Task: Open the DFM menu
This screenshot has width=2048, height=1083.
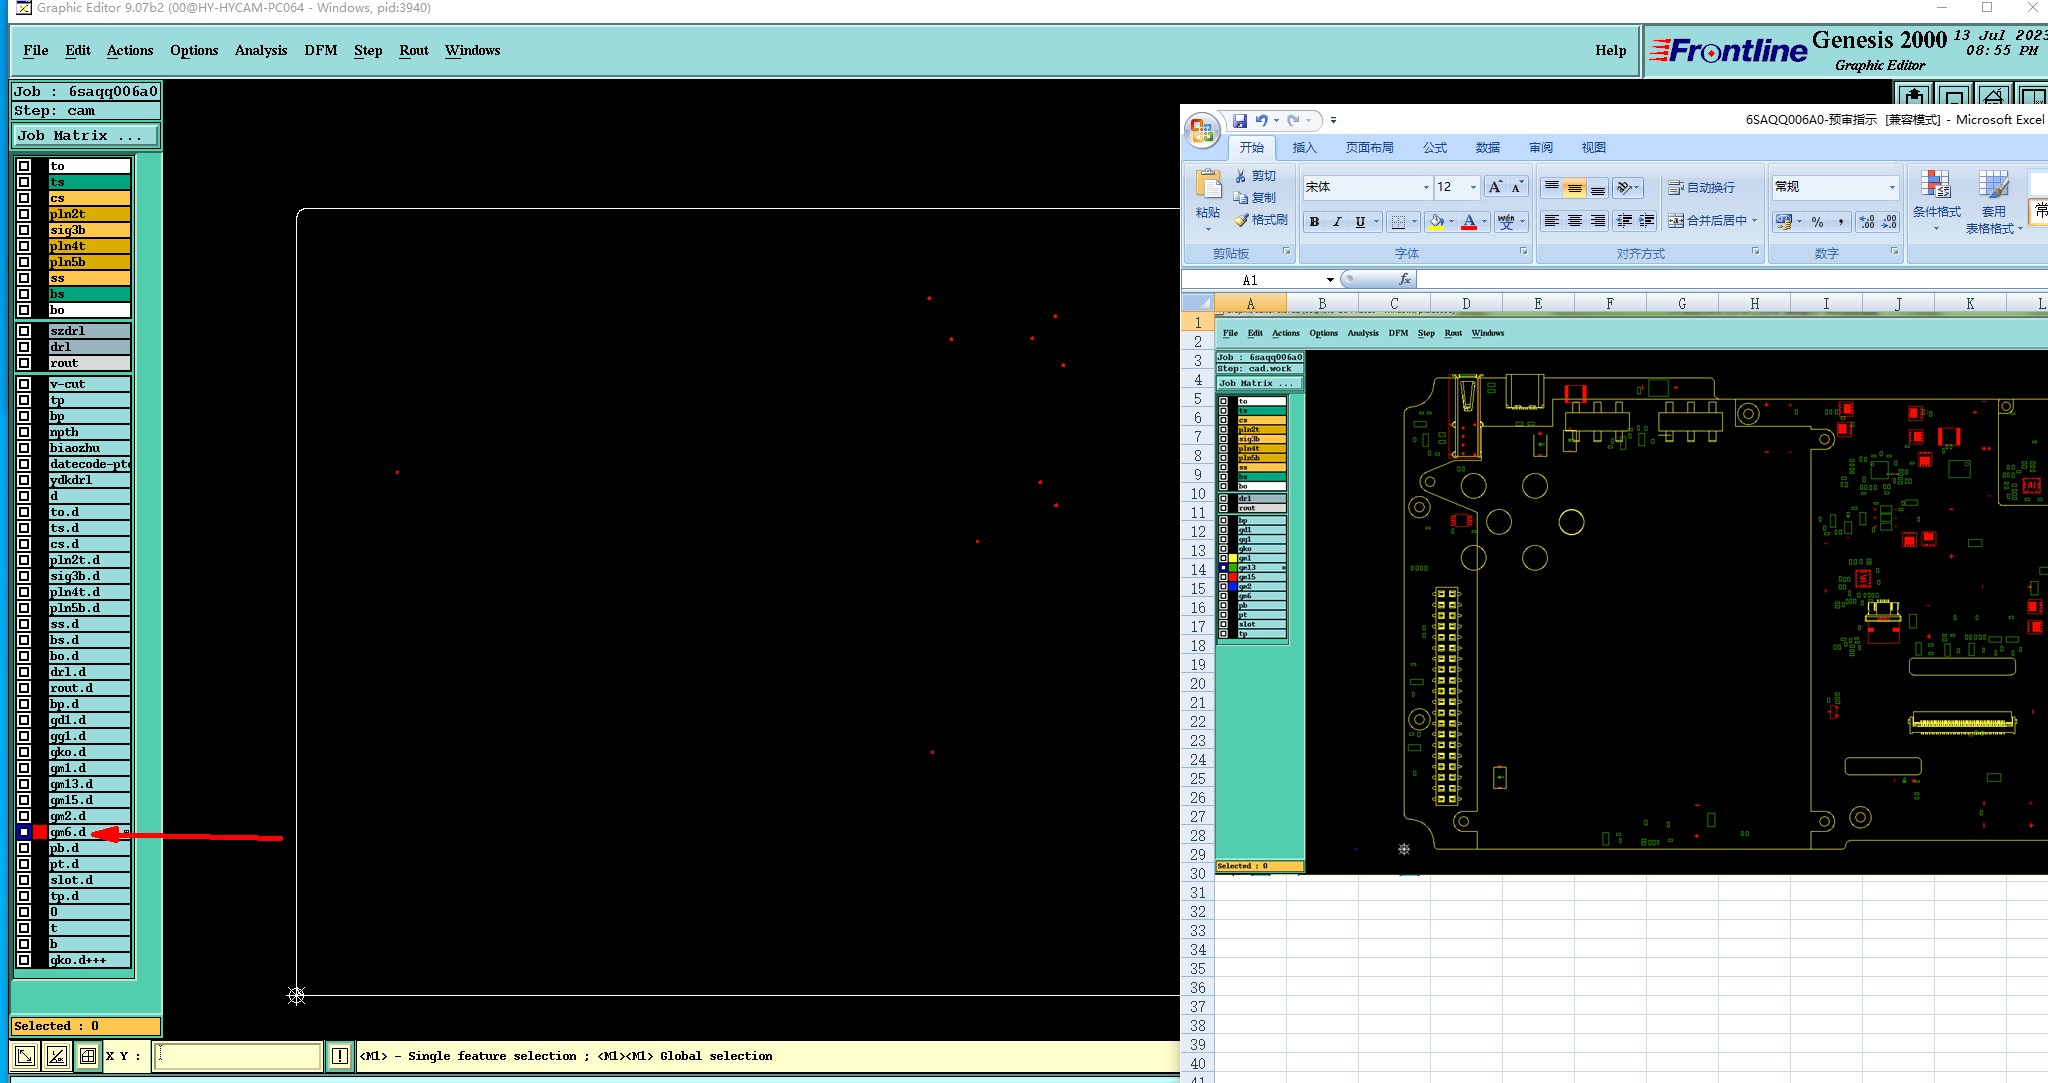Action: coord(320,50)
